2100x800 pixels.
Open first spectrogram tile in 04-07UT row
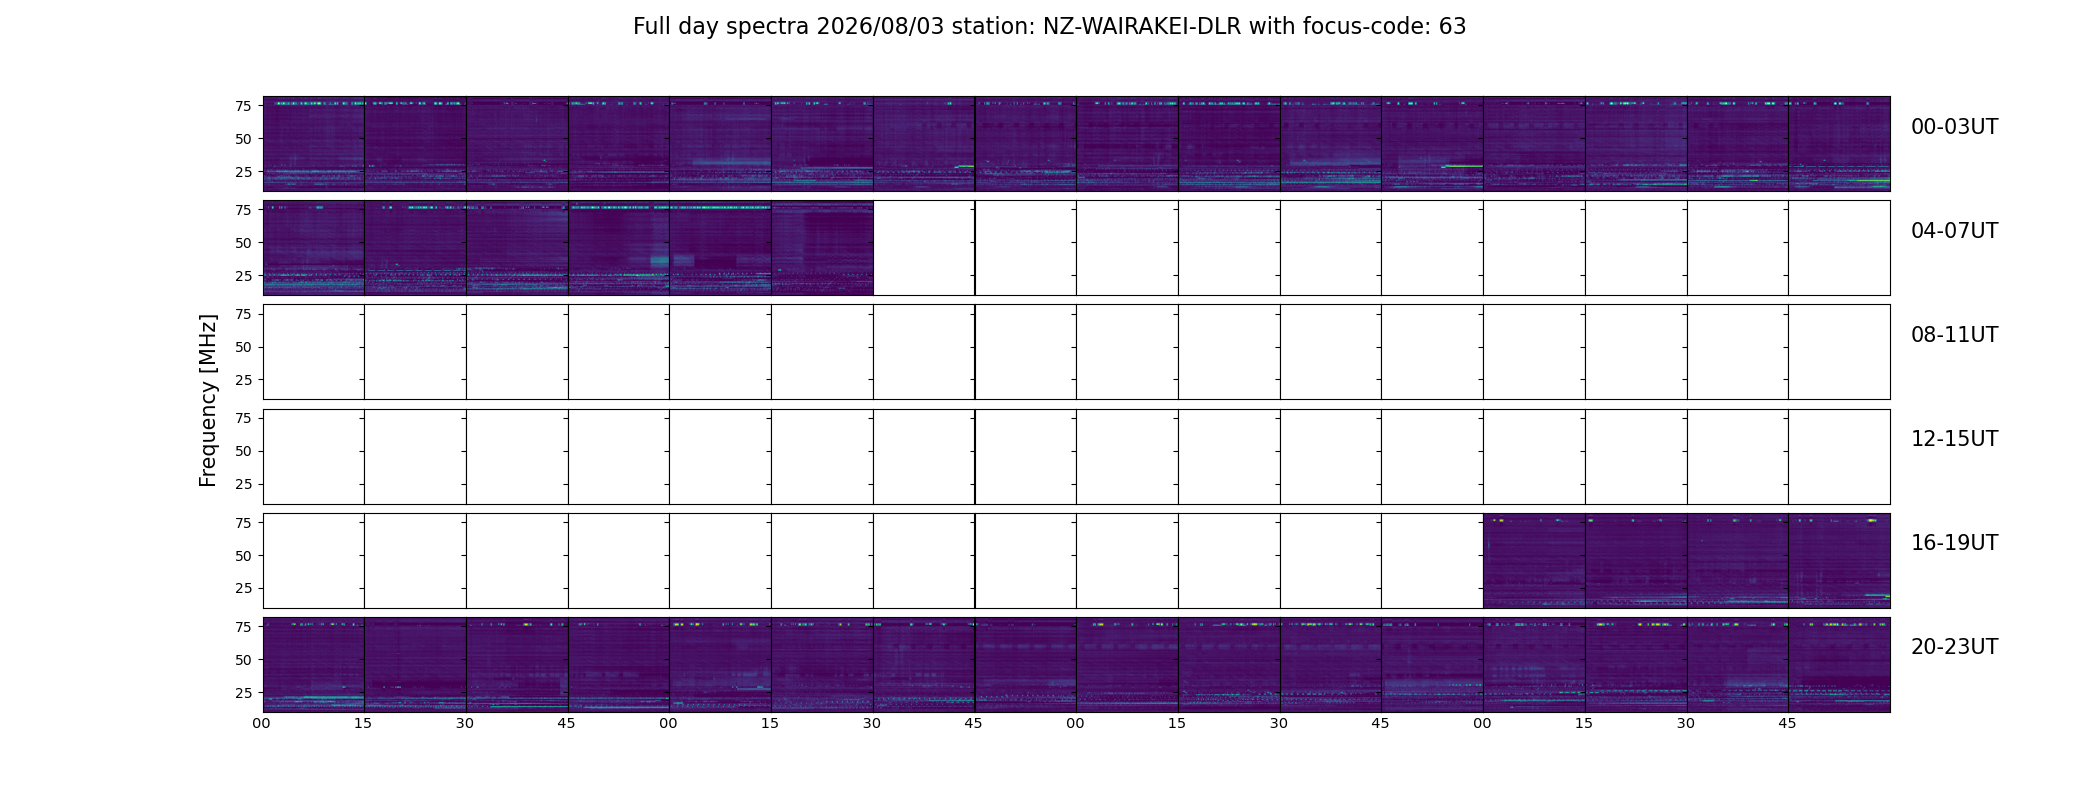[x=314, y=248]
